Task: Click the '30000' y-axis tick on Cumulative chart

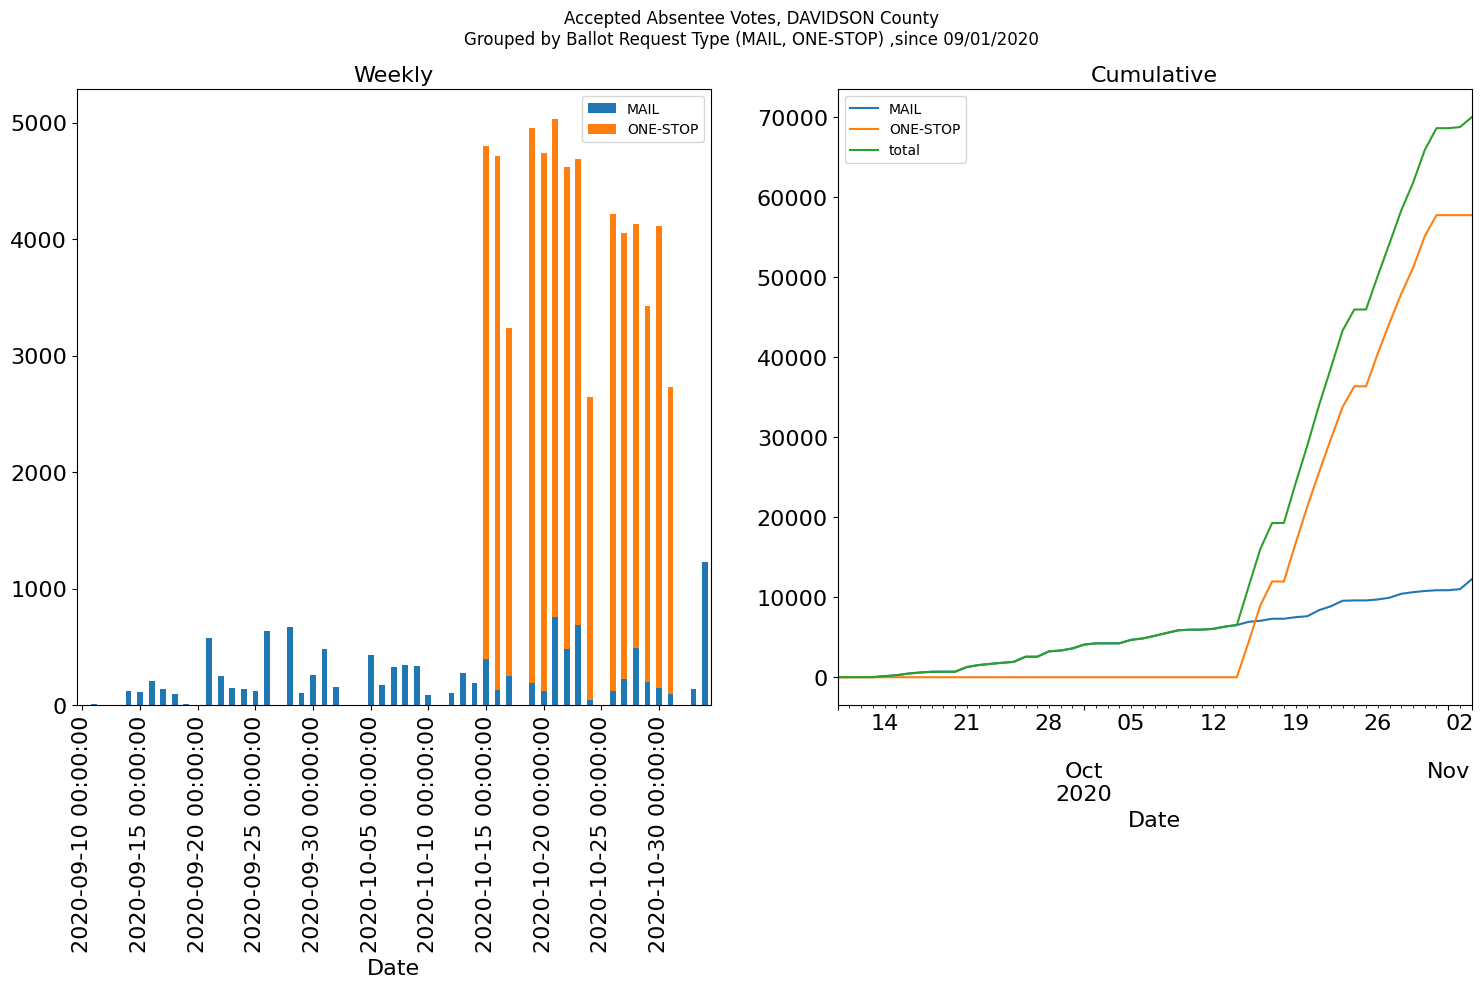Action: point(793,438)
